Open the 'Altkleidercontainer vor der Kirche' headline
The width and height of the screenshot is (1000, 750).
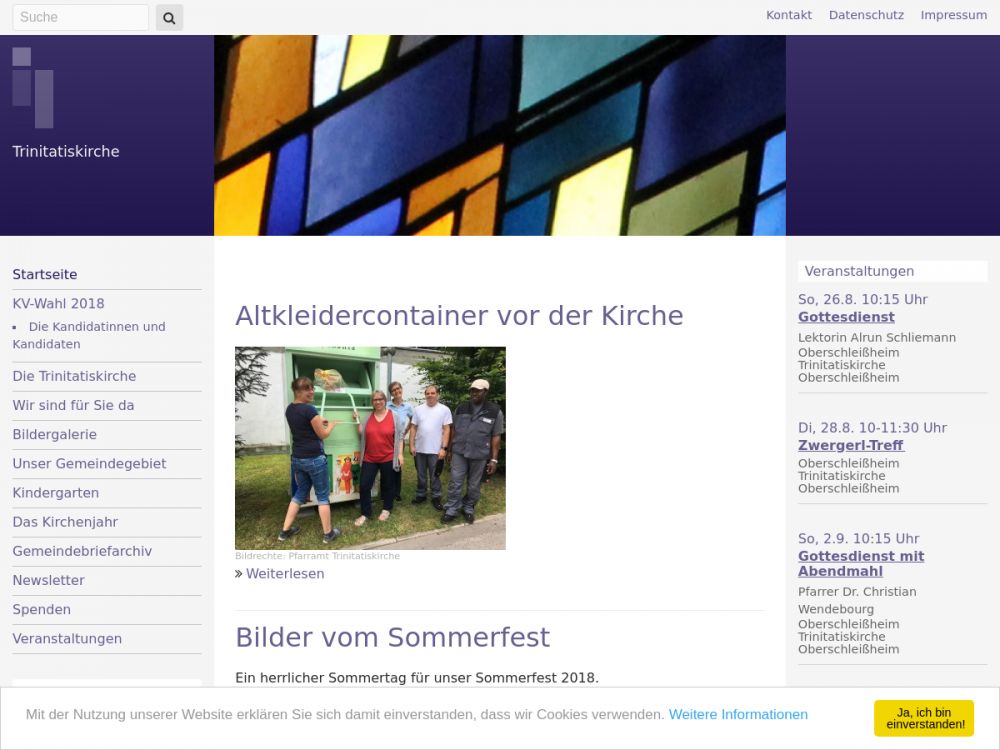459,316
